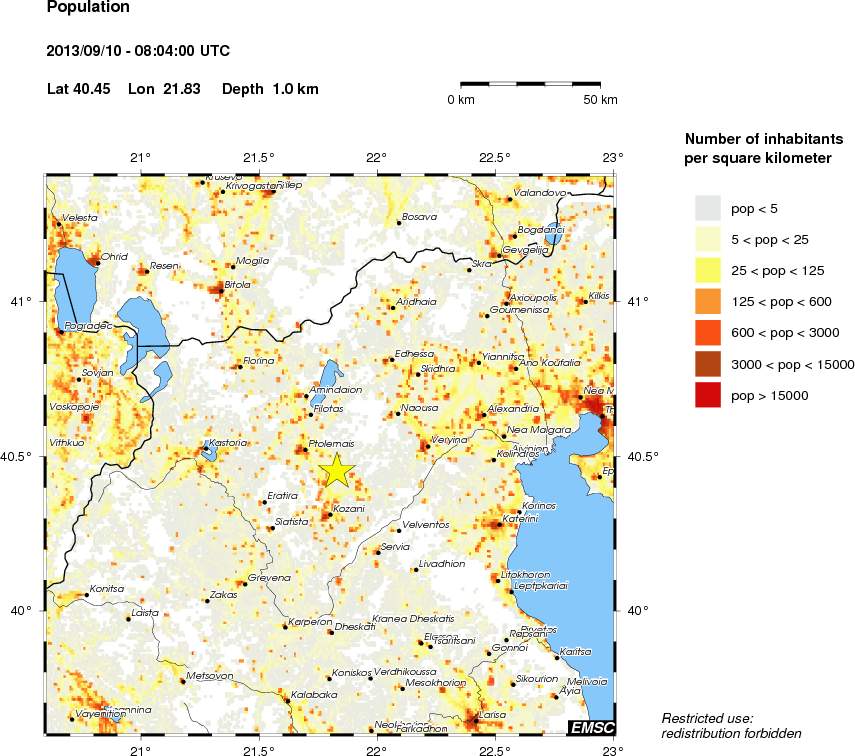
Task: Click the 'Depth 1.0 km' value
Action: click(270, 89)
